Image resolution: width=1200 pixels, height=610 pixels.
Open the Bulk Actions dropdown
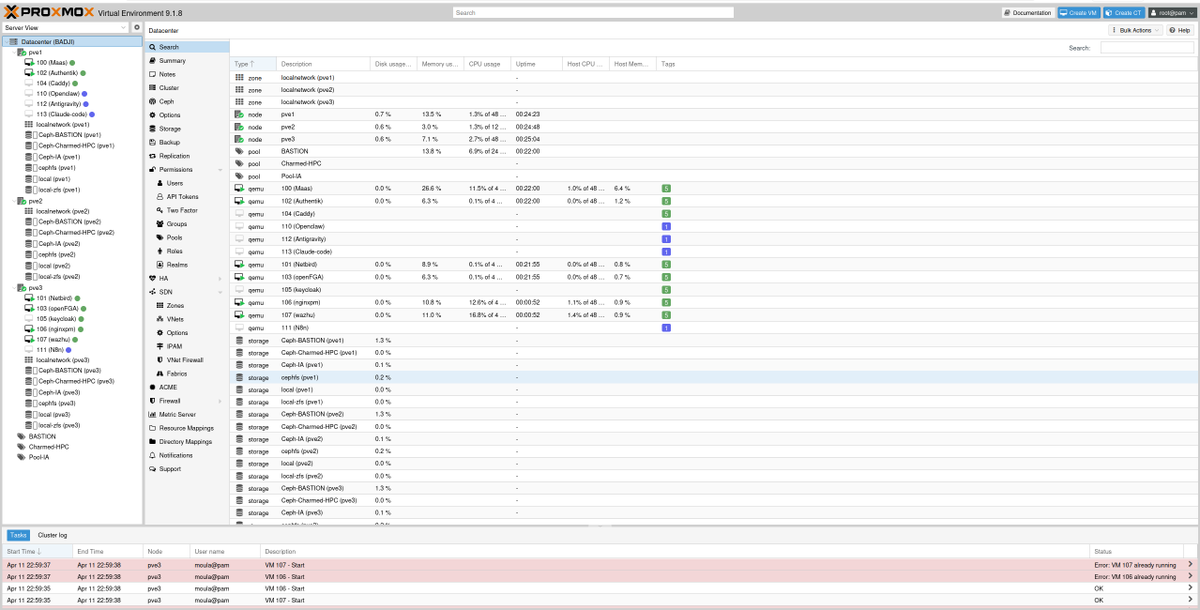tap(1135, 31)
